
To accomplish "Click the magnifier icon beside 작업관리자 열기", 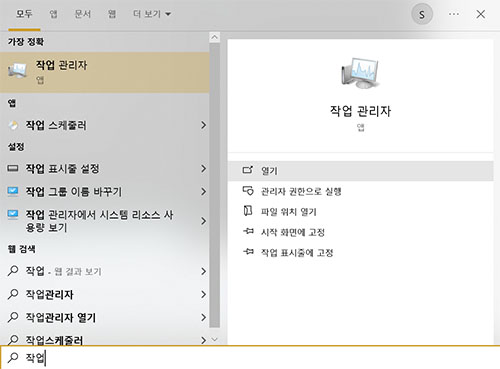I will click(13, 317).
